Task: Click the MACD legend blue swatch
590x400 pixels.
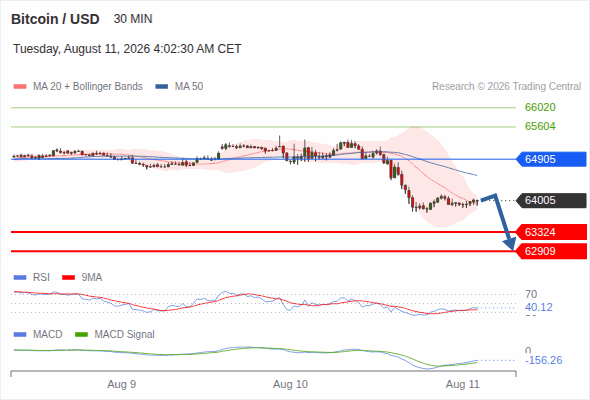Action: (20, 335)
